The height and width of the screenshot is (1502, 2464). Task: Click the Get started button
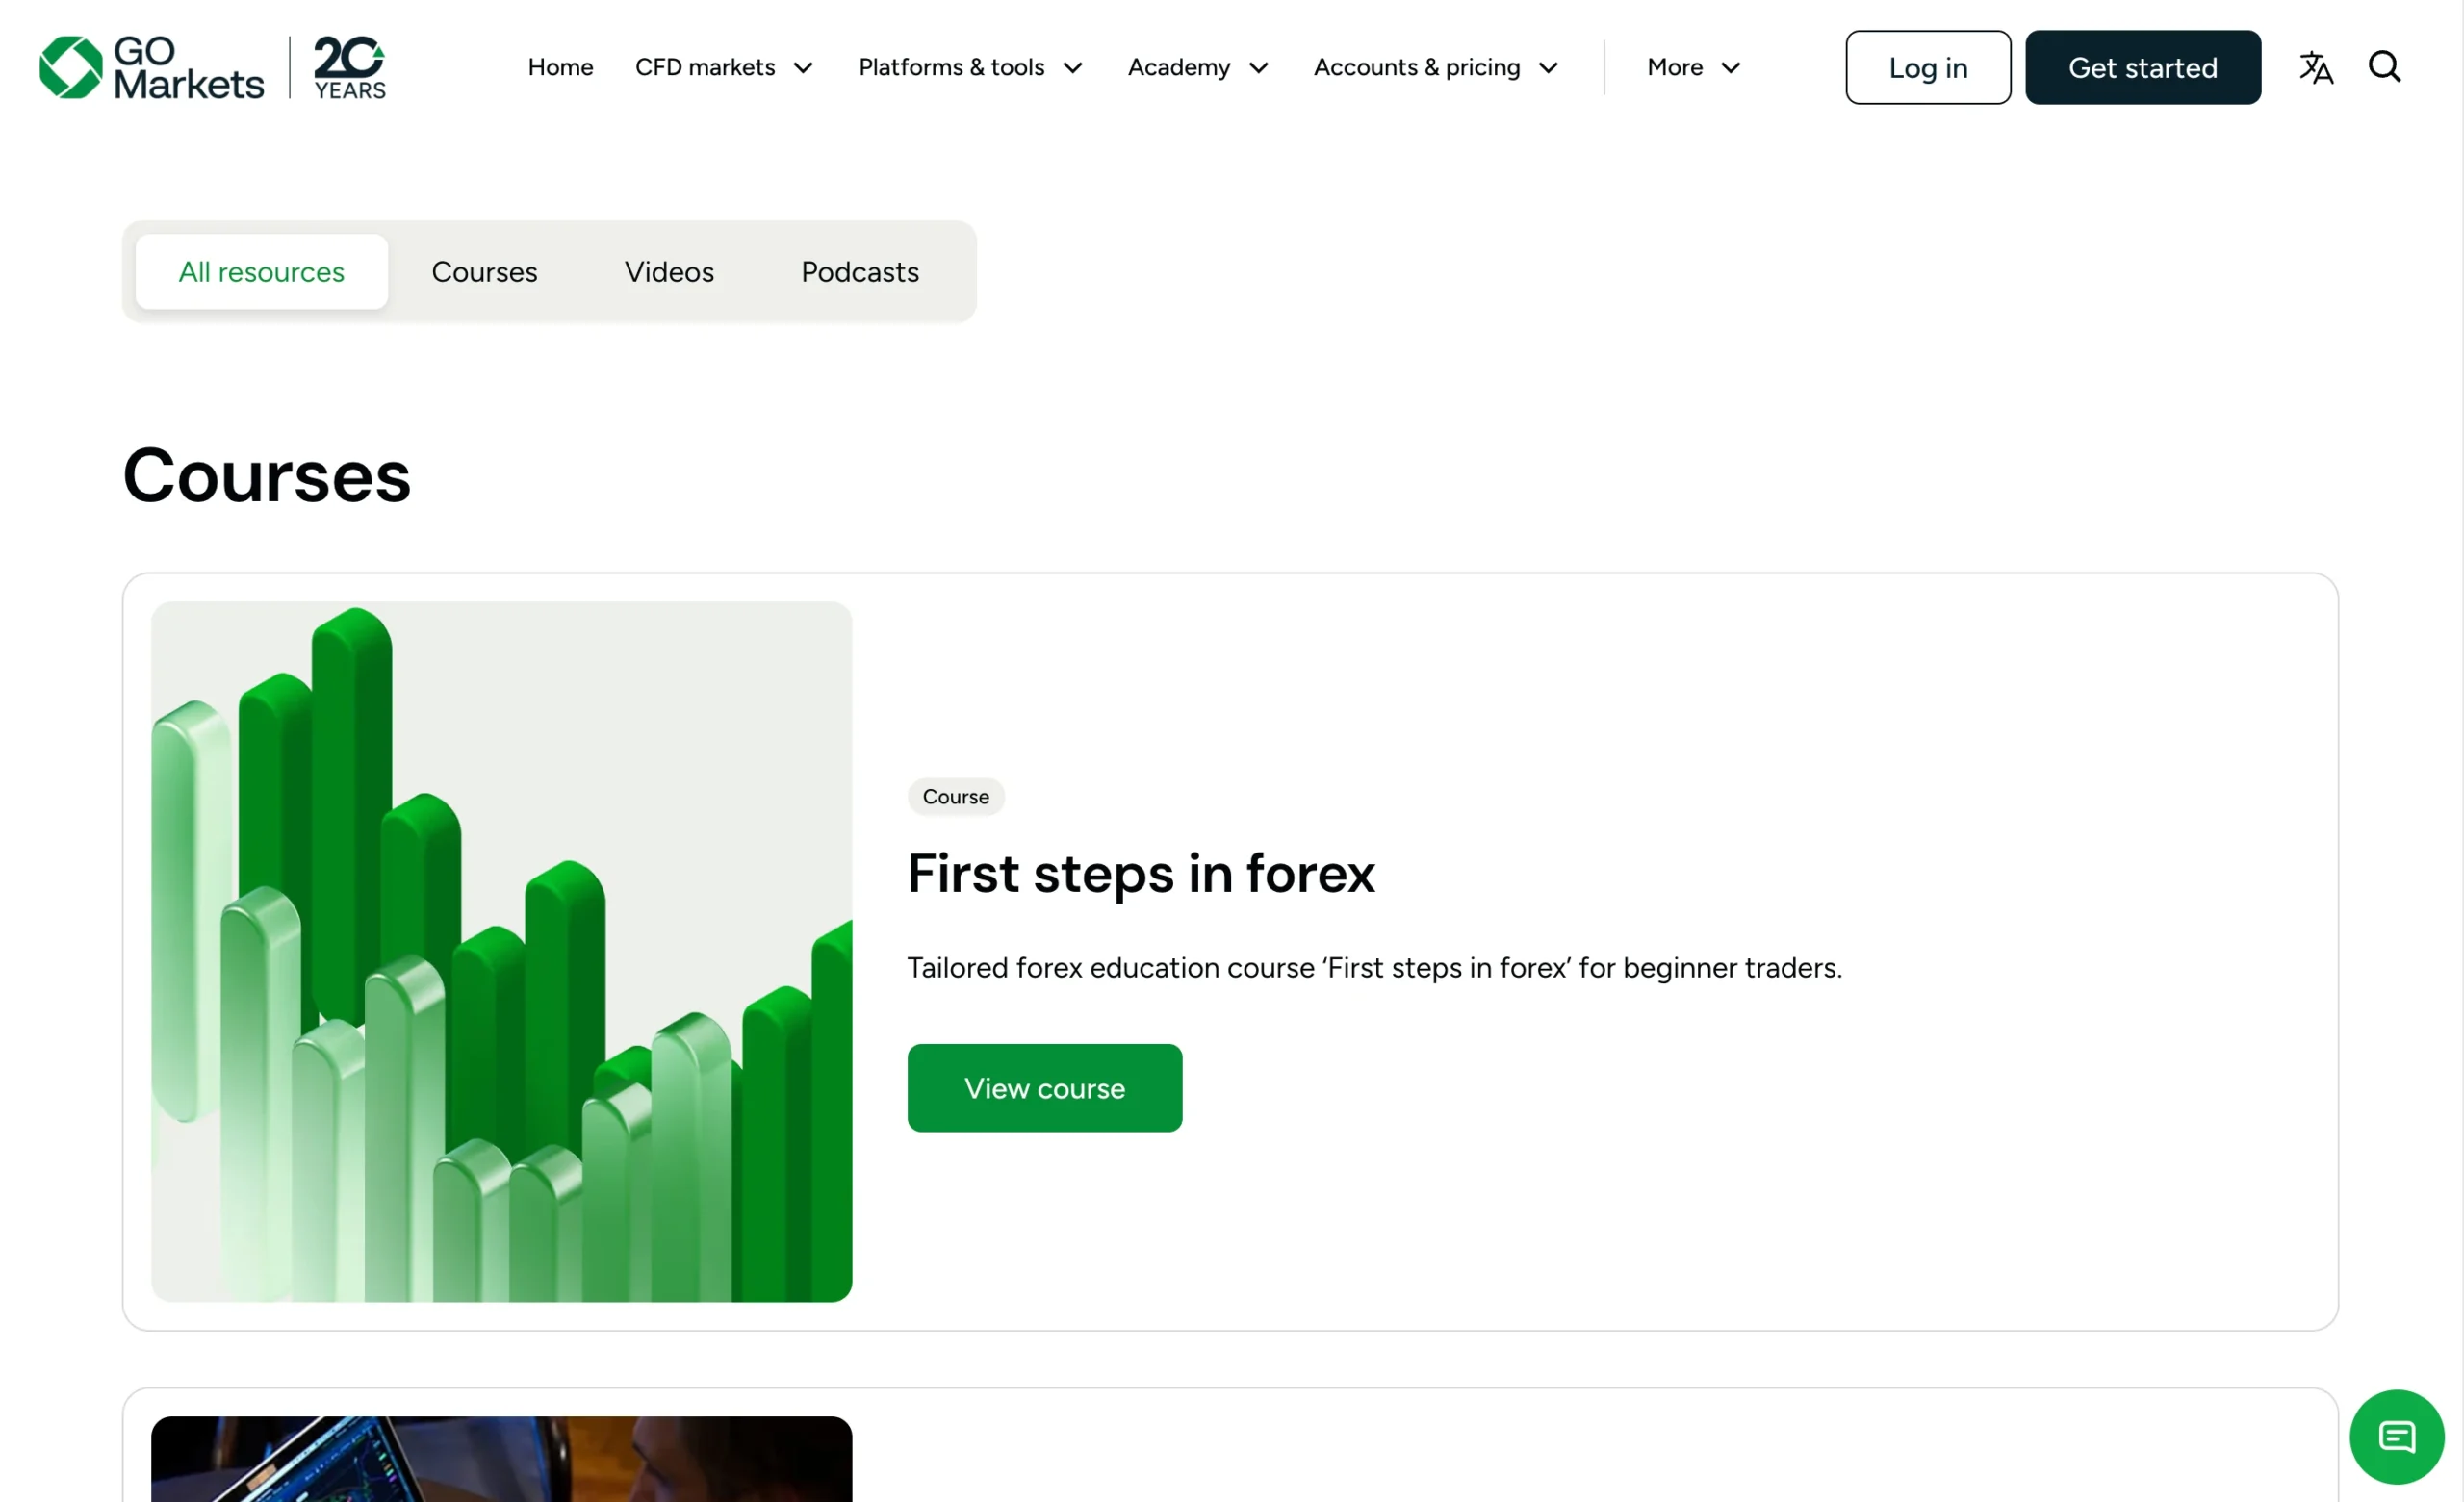2143,67
